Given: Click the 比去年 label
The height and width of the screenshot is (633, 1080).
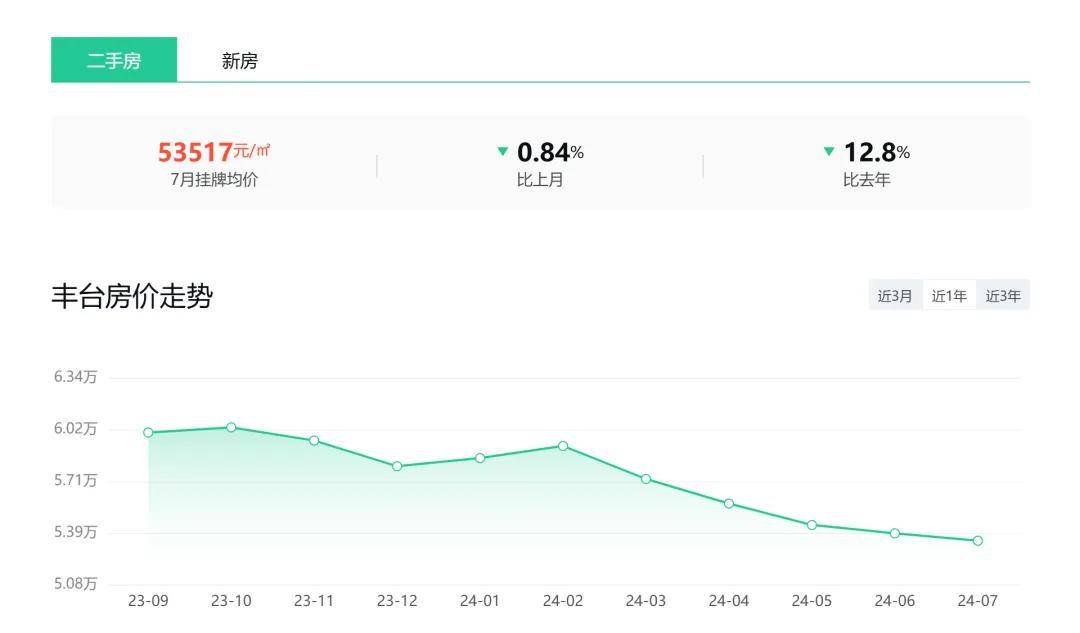Looking at the screenshot, I should (x=866, y=180).
